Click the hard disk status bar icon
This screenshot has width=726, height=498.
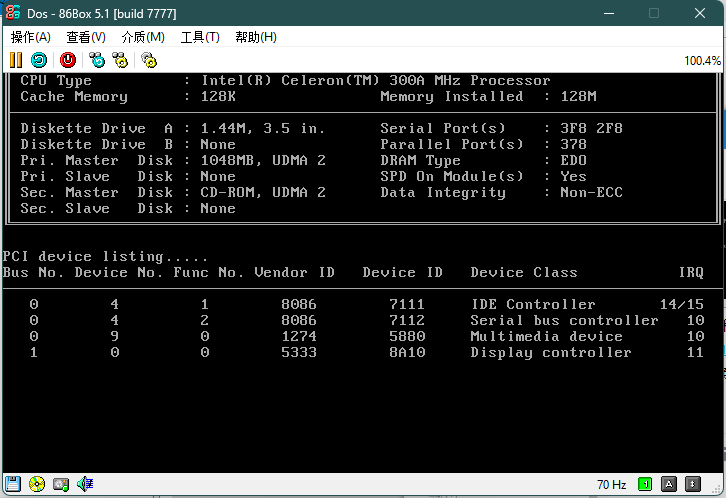(x=61, y=485)
